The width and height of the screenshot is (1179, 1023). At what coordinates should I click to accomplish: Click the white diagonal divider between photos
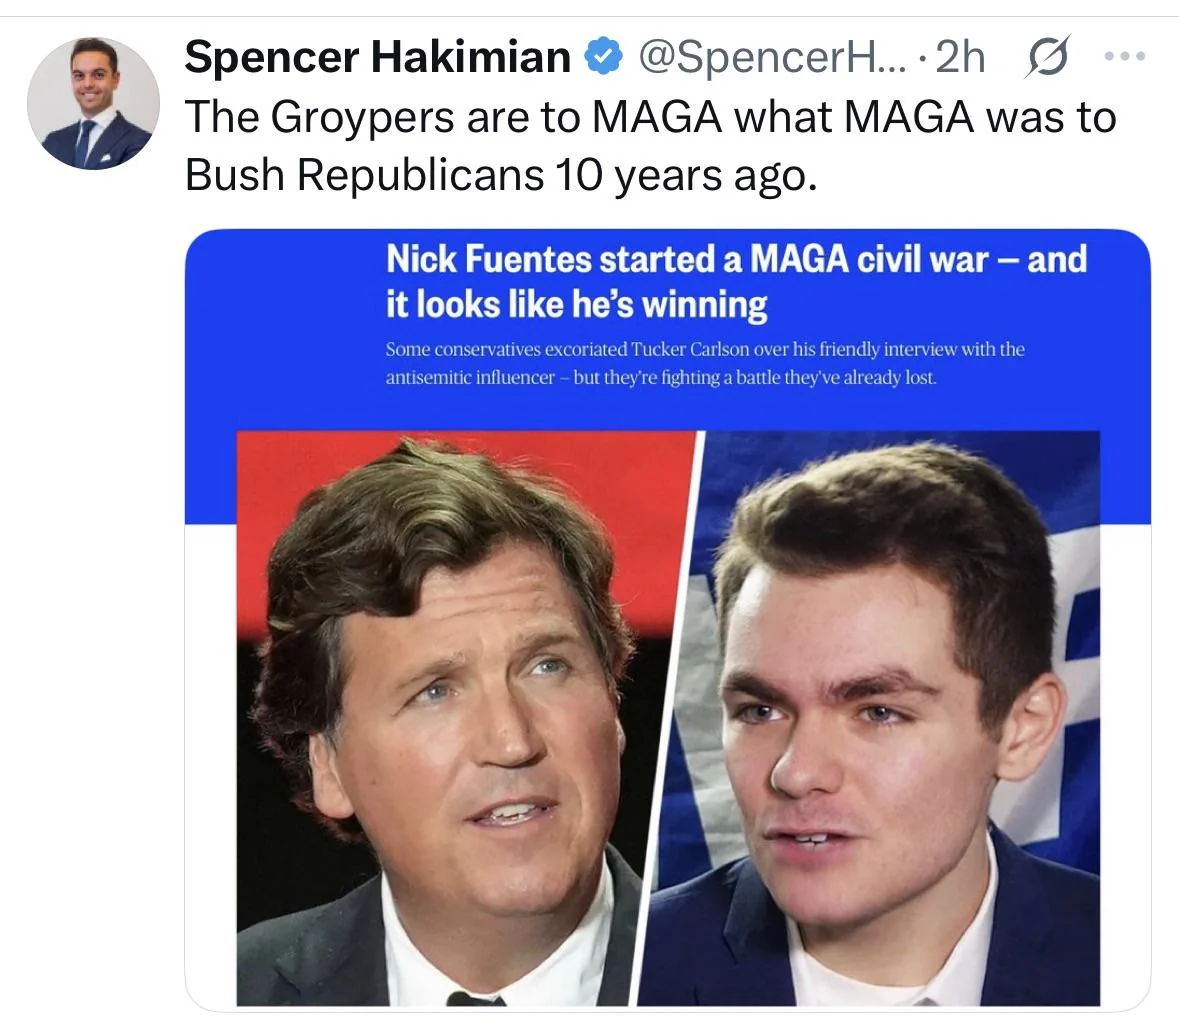point(672,720)
